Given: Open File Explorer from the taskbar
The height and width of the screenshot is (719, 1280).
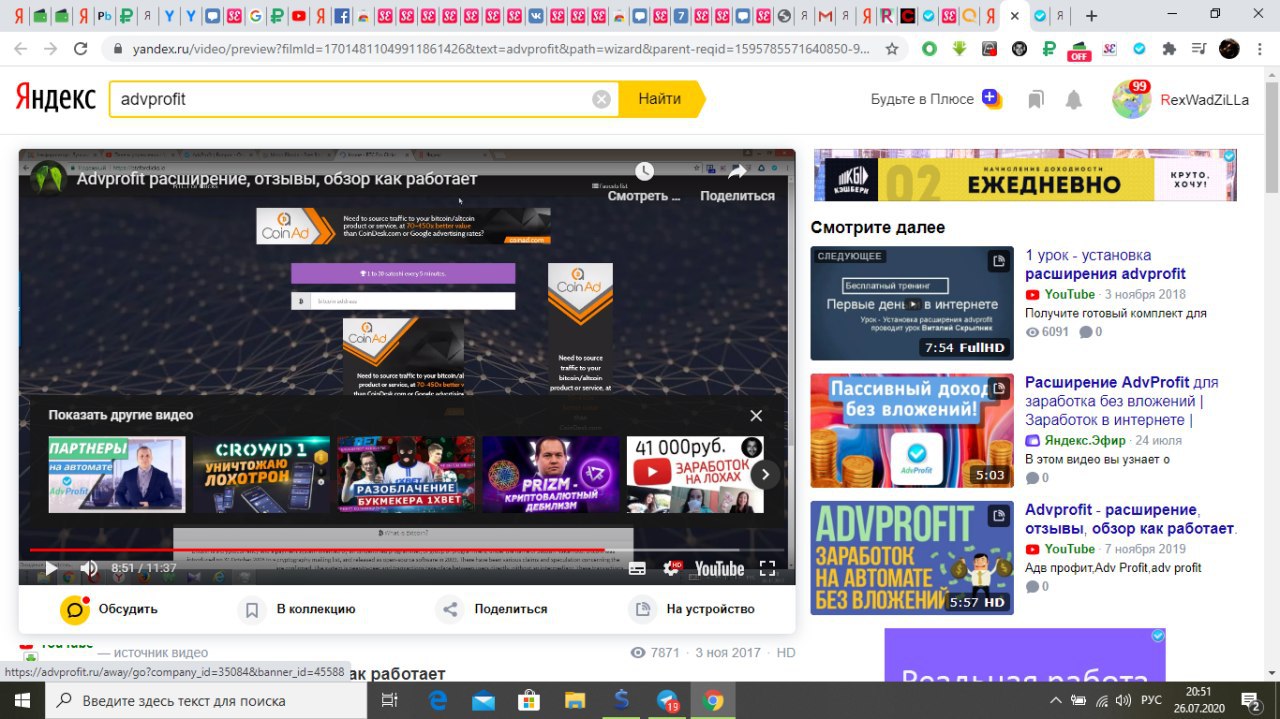Looking at the screenshot, I should coord(575,701).
